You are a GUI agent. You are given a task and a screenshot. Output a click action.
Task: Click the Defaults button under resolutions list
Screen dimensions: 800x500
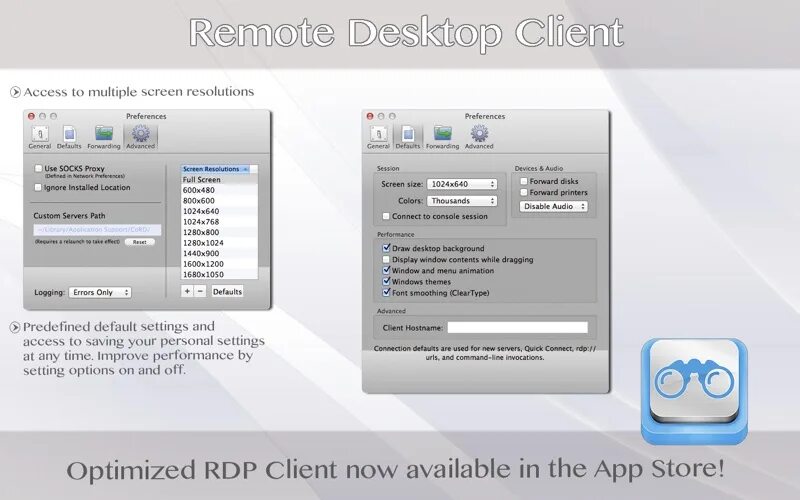point(228,291)
